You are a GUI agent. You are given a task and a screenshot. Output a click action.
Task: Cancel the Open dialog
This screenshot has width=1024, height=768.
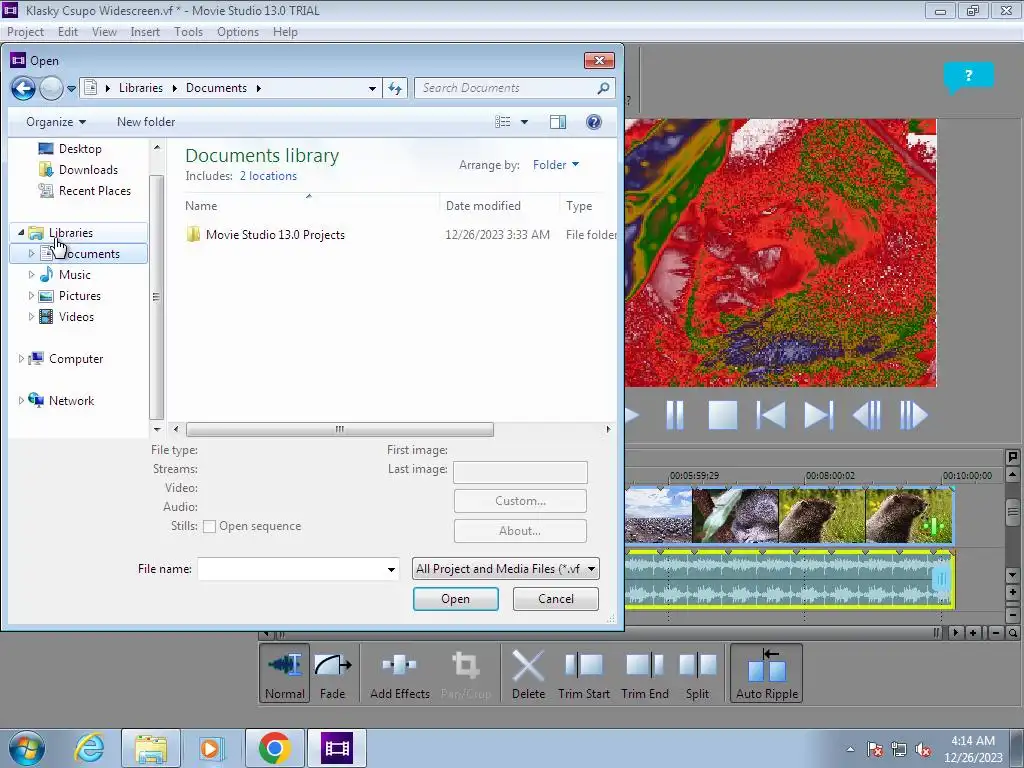pyautogui.click(x=556, y=599)
